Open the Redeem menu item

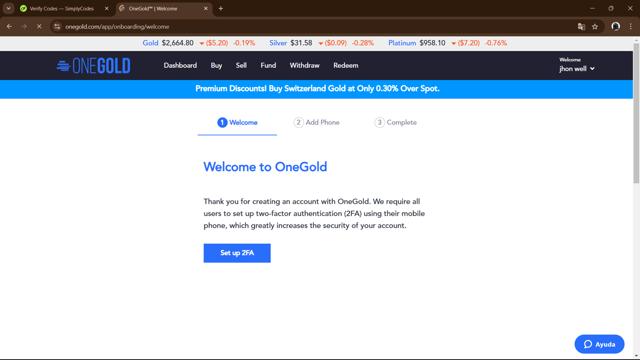(x=346, y=65)
